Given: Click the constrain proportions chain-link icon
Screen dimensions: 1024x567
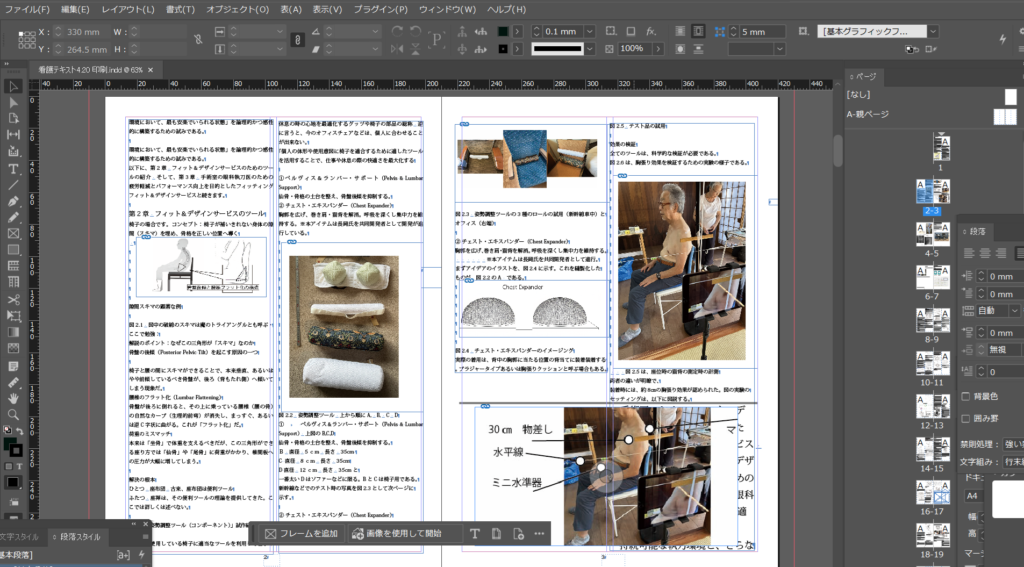Looking at the screenshot, I should coord(296,40).
